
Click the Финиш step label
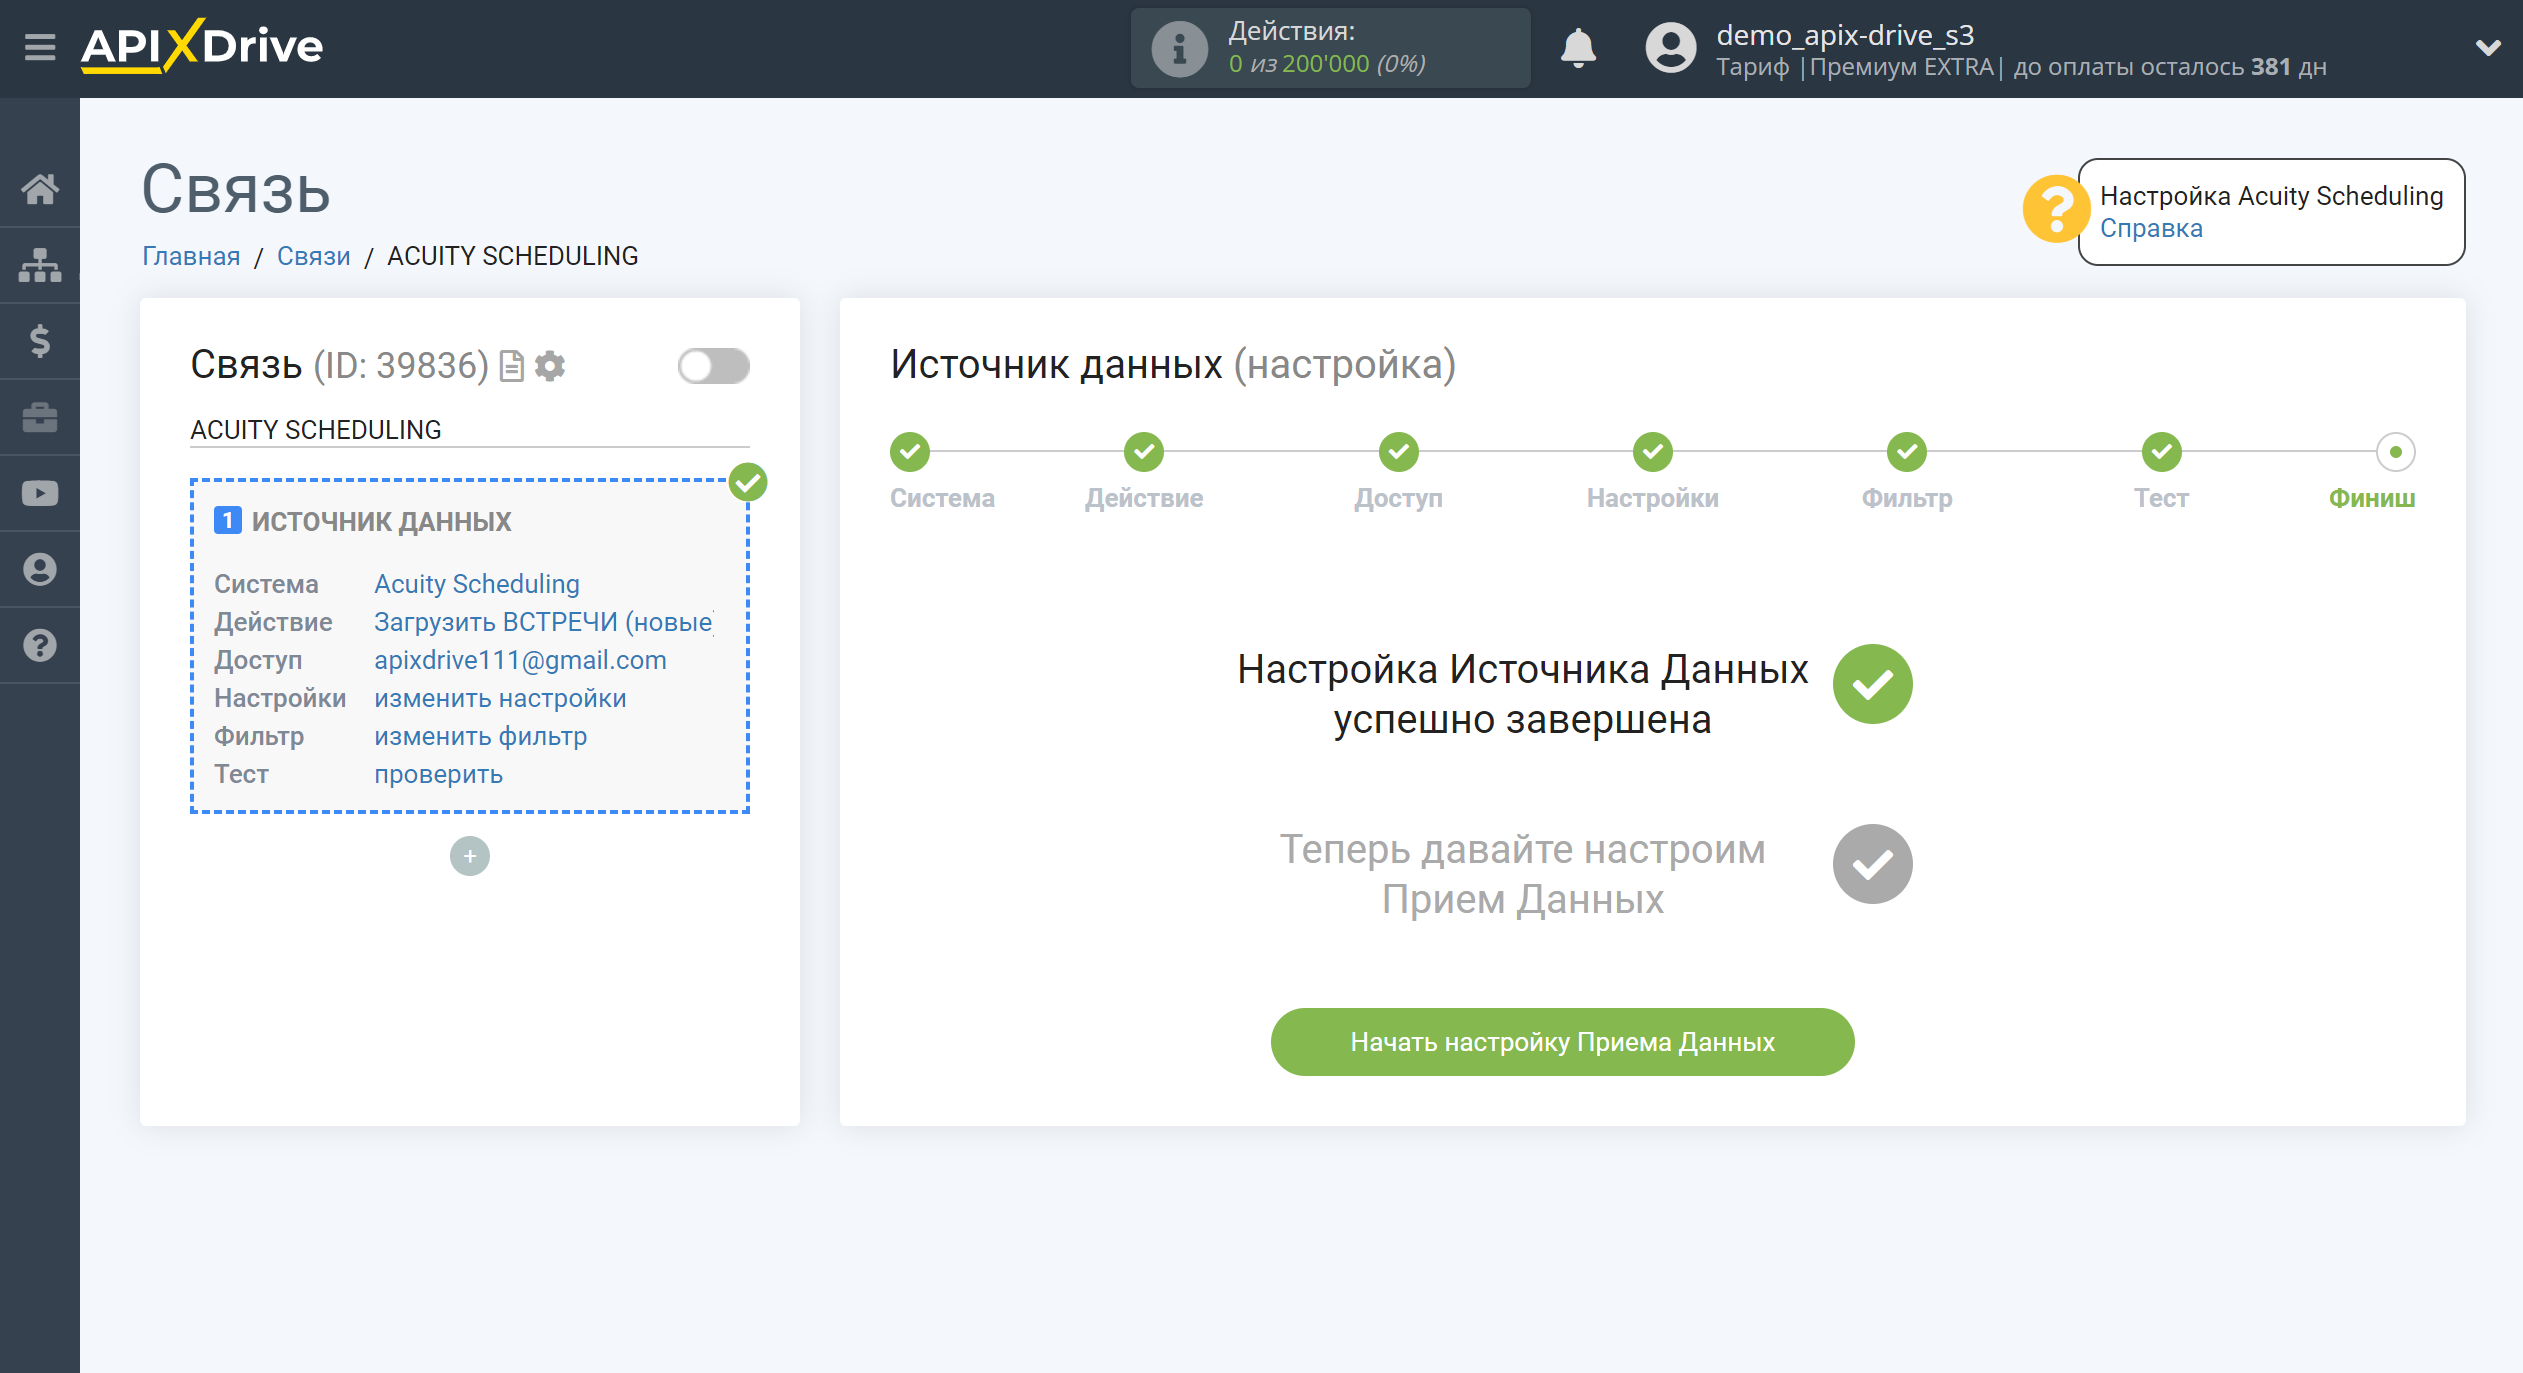click(x=2372, y=498)
